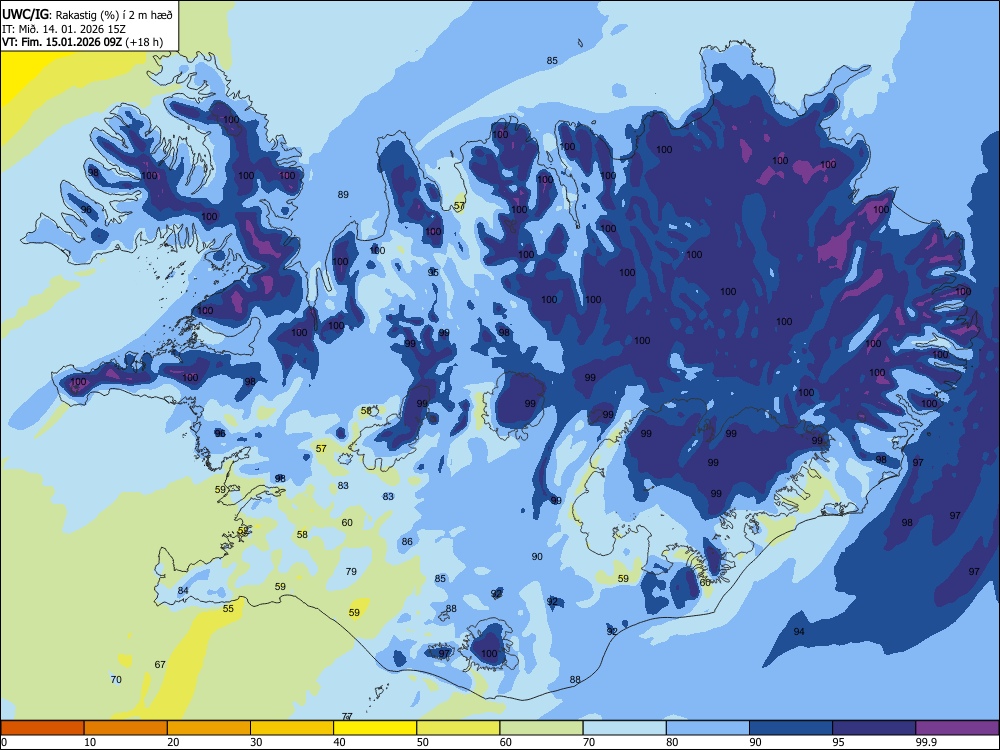The image size is (1000, 750).
Task: Click the legend scale label 99.9
Action: pos(926,742)
